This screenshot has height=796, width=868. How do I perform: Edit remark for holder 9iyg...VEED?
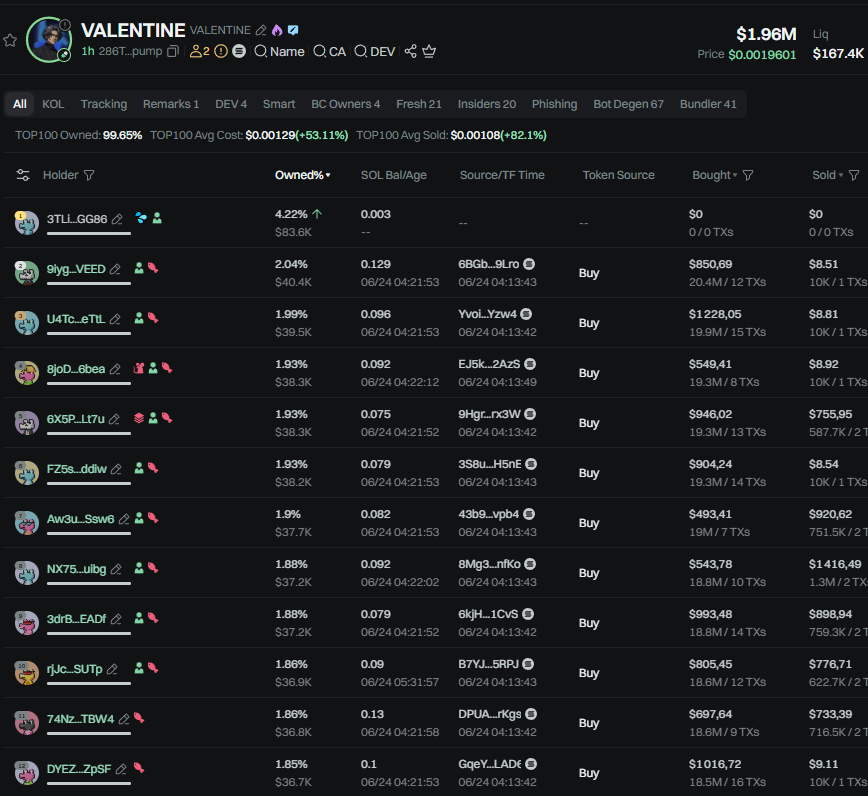tap(115, 269)
